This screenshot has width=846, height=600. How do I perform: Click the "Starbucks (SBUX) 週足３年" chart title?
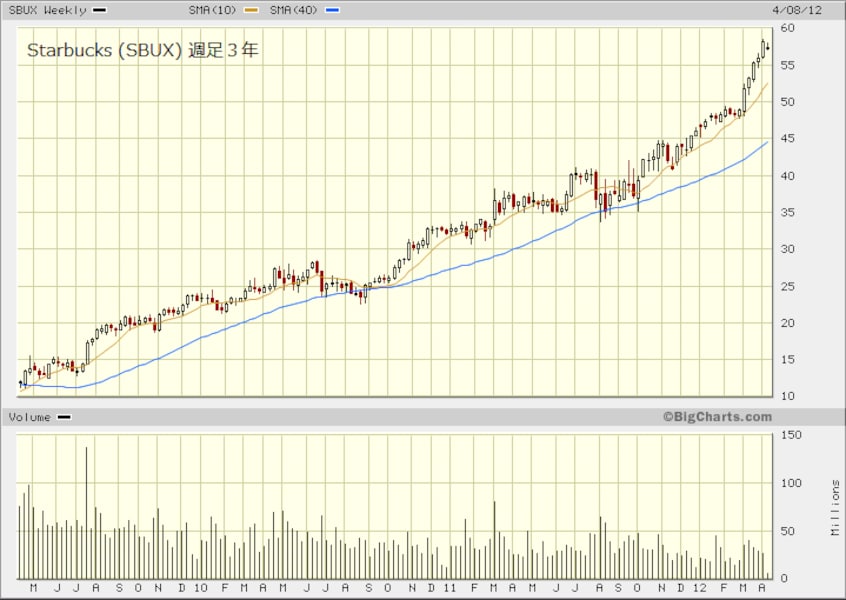(x=143, y=50)
